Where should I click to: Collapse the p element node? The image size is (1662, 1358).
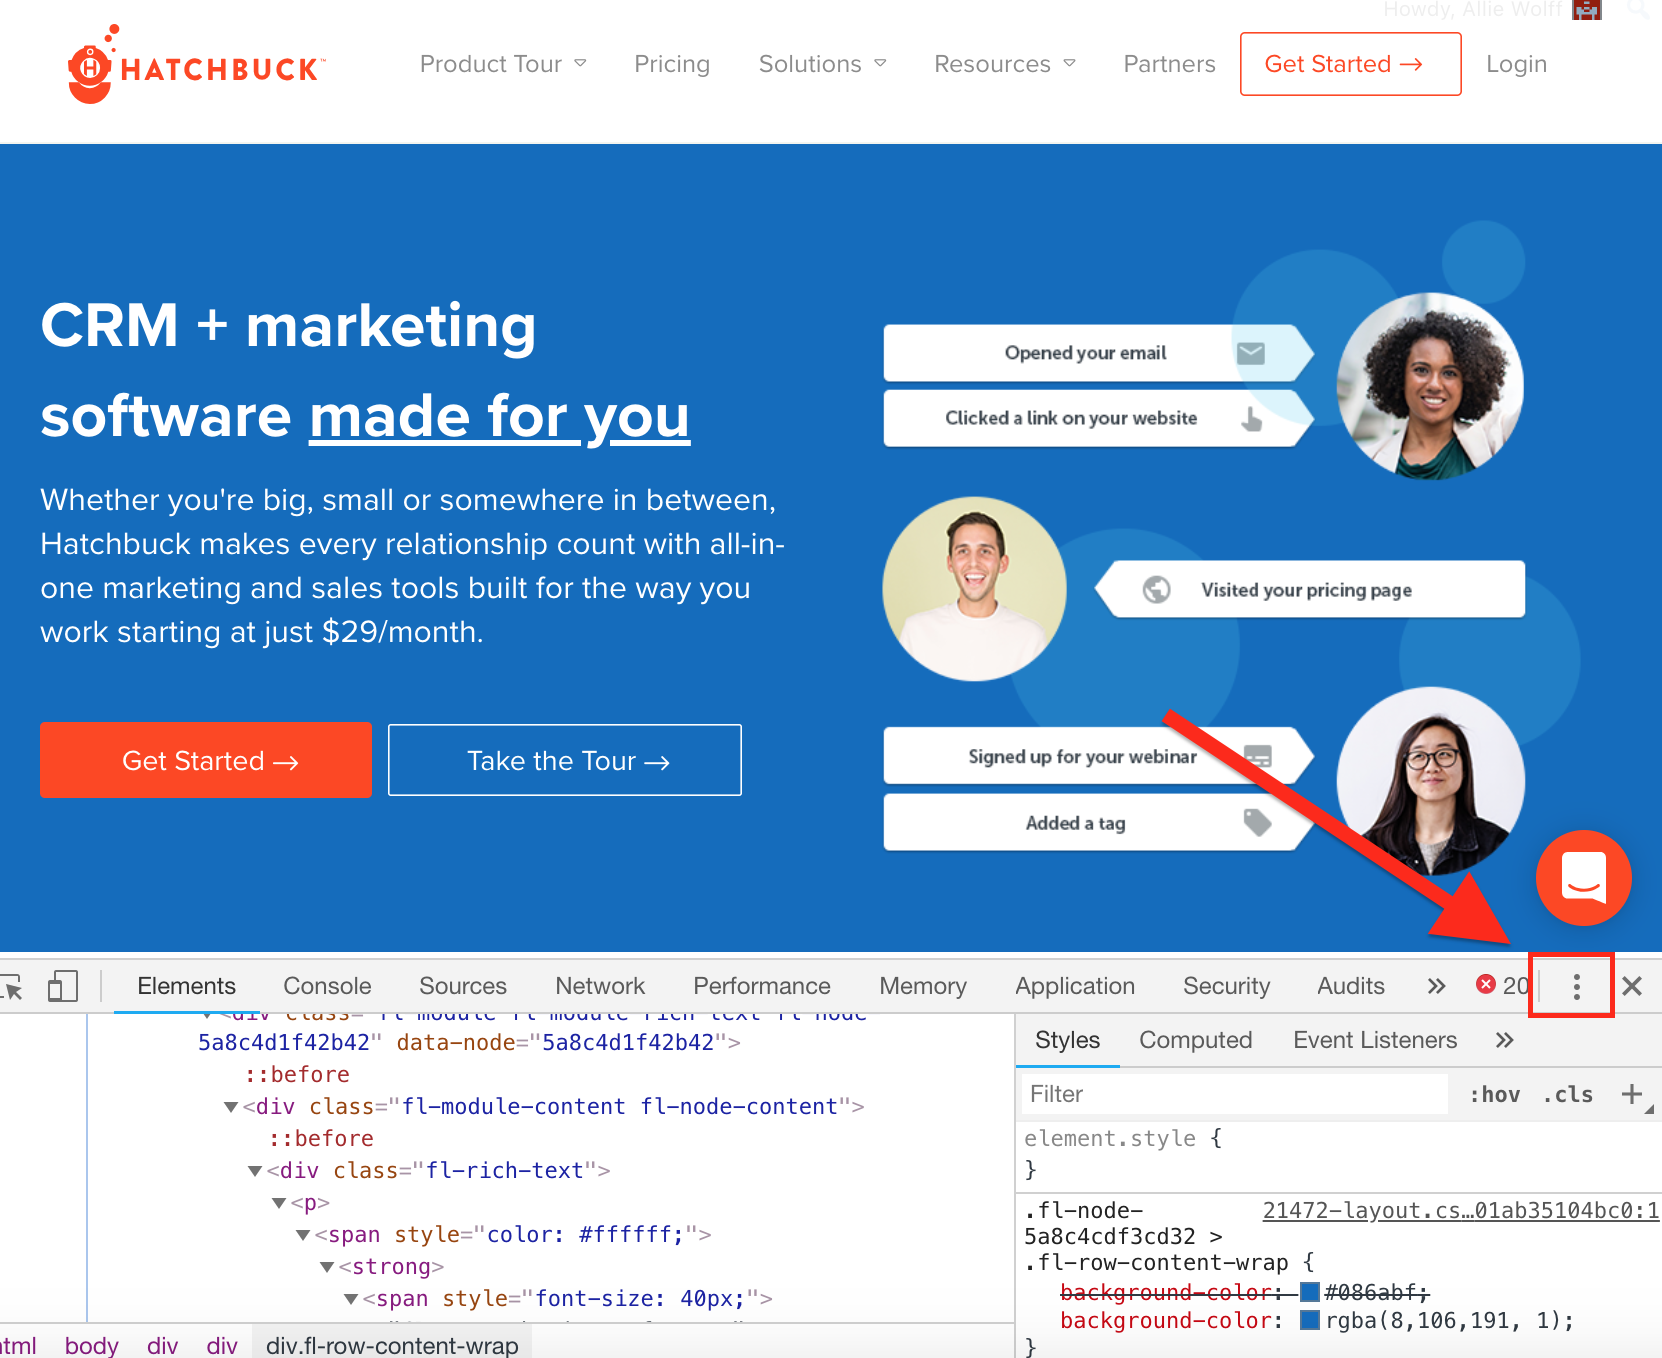pyautogui.click(x=279, y=1203)
